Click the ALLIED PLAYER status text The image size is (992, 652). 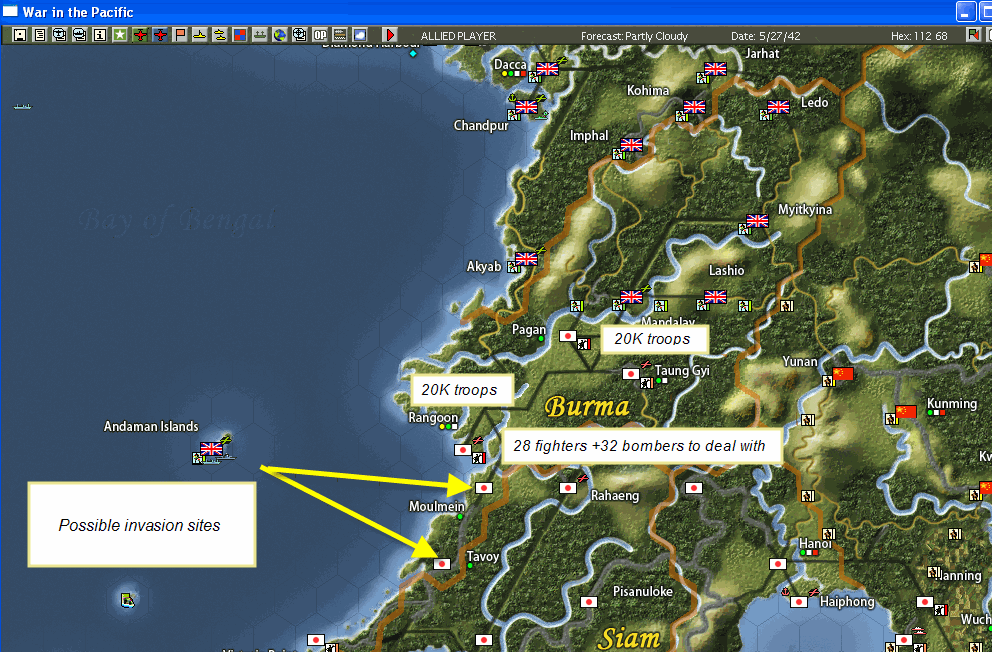click(458, 36)
